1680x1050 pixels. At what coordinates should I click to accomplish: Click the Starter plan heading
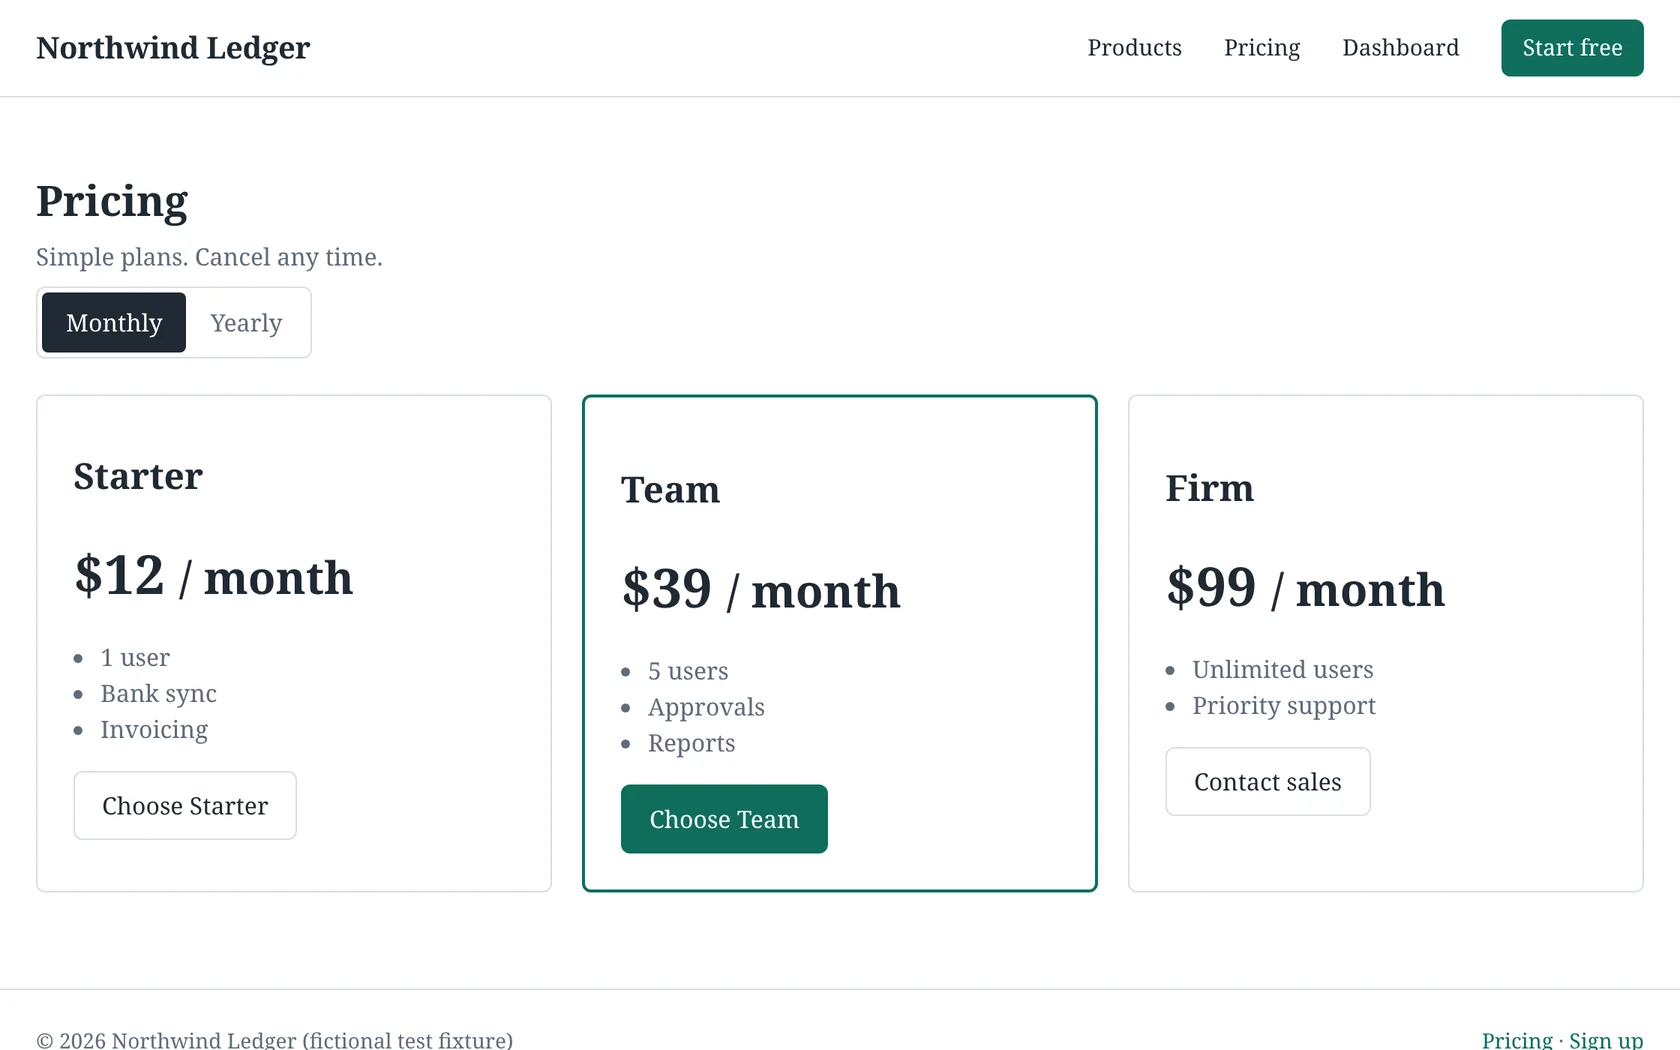(x=138, y=476)
